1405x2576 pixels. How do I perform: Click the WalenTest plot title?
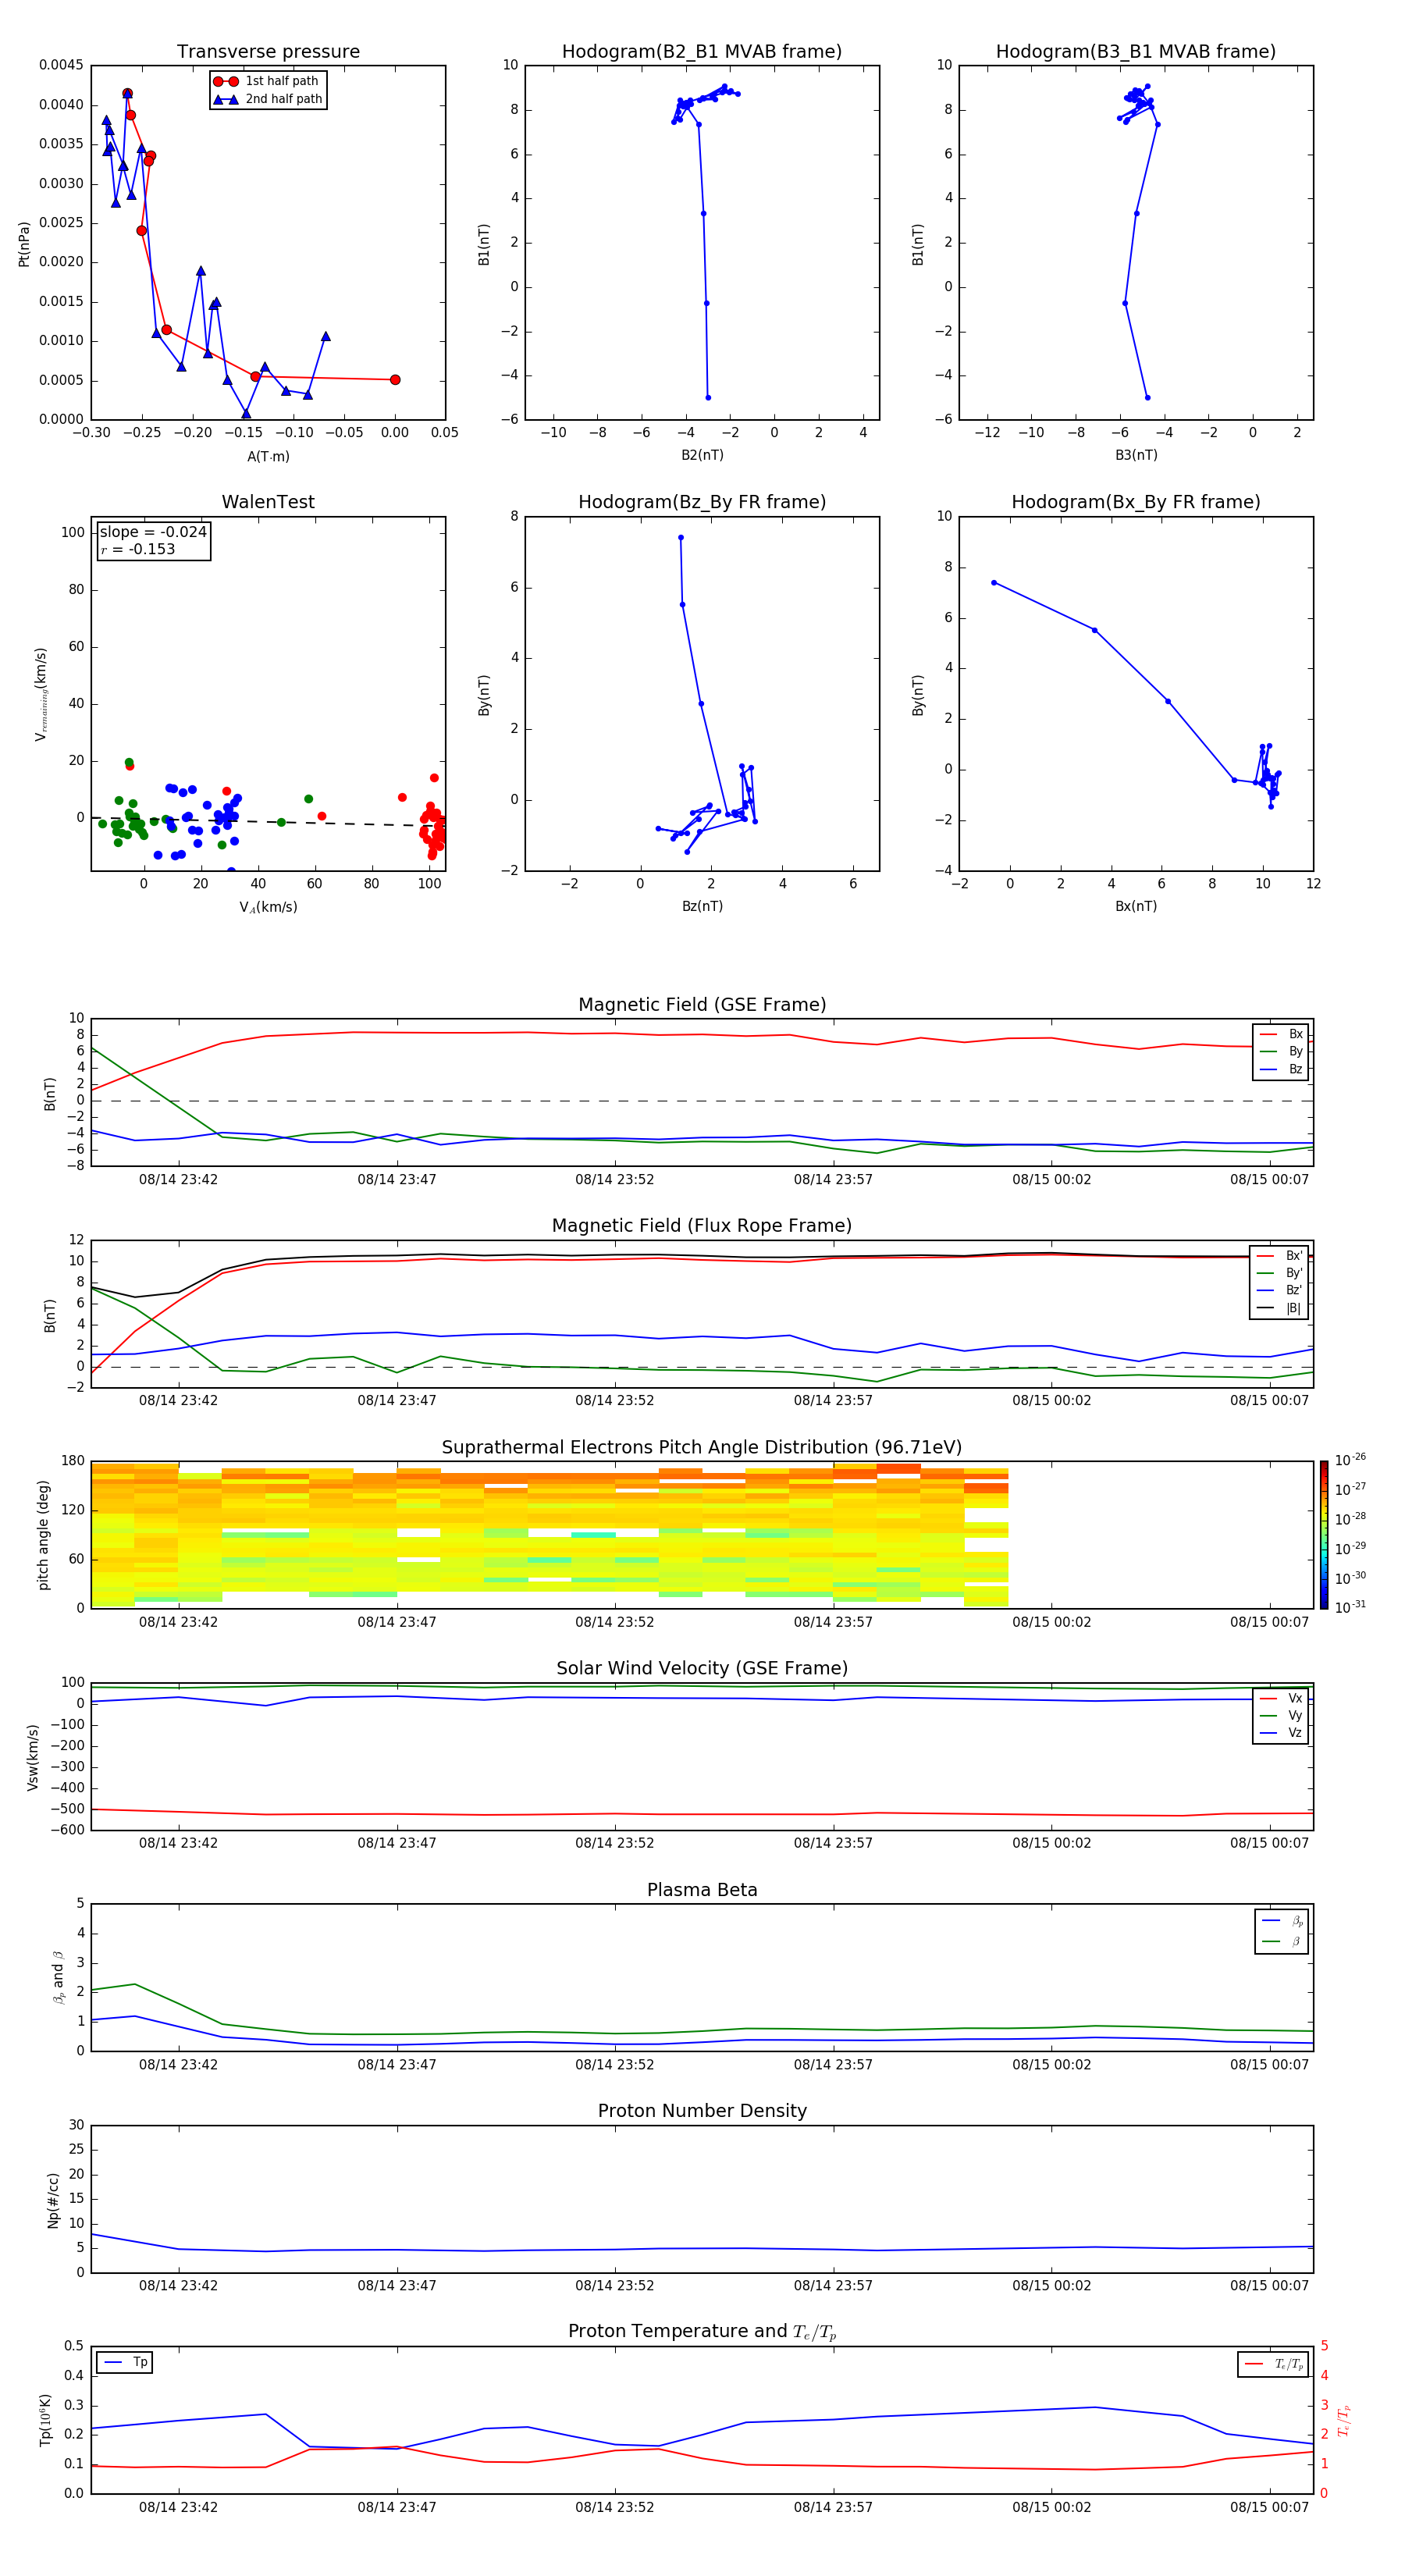[x=268, y=502]
